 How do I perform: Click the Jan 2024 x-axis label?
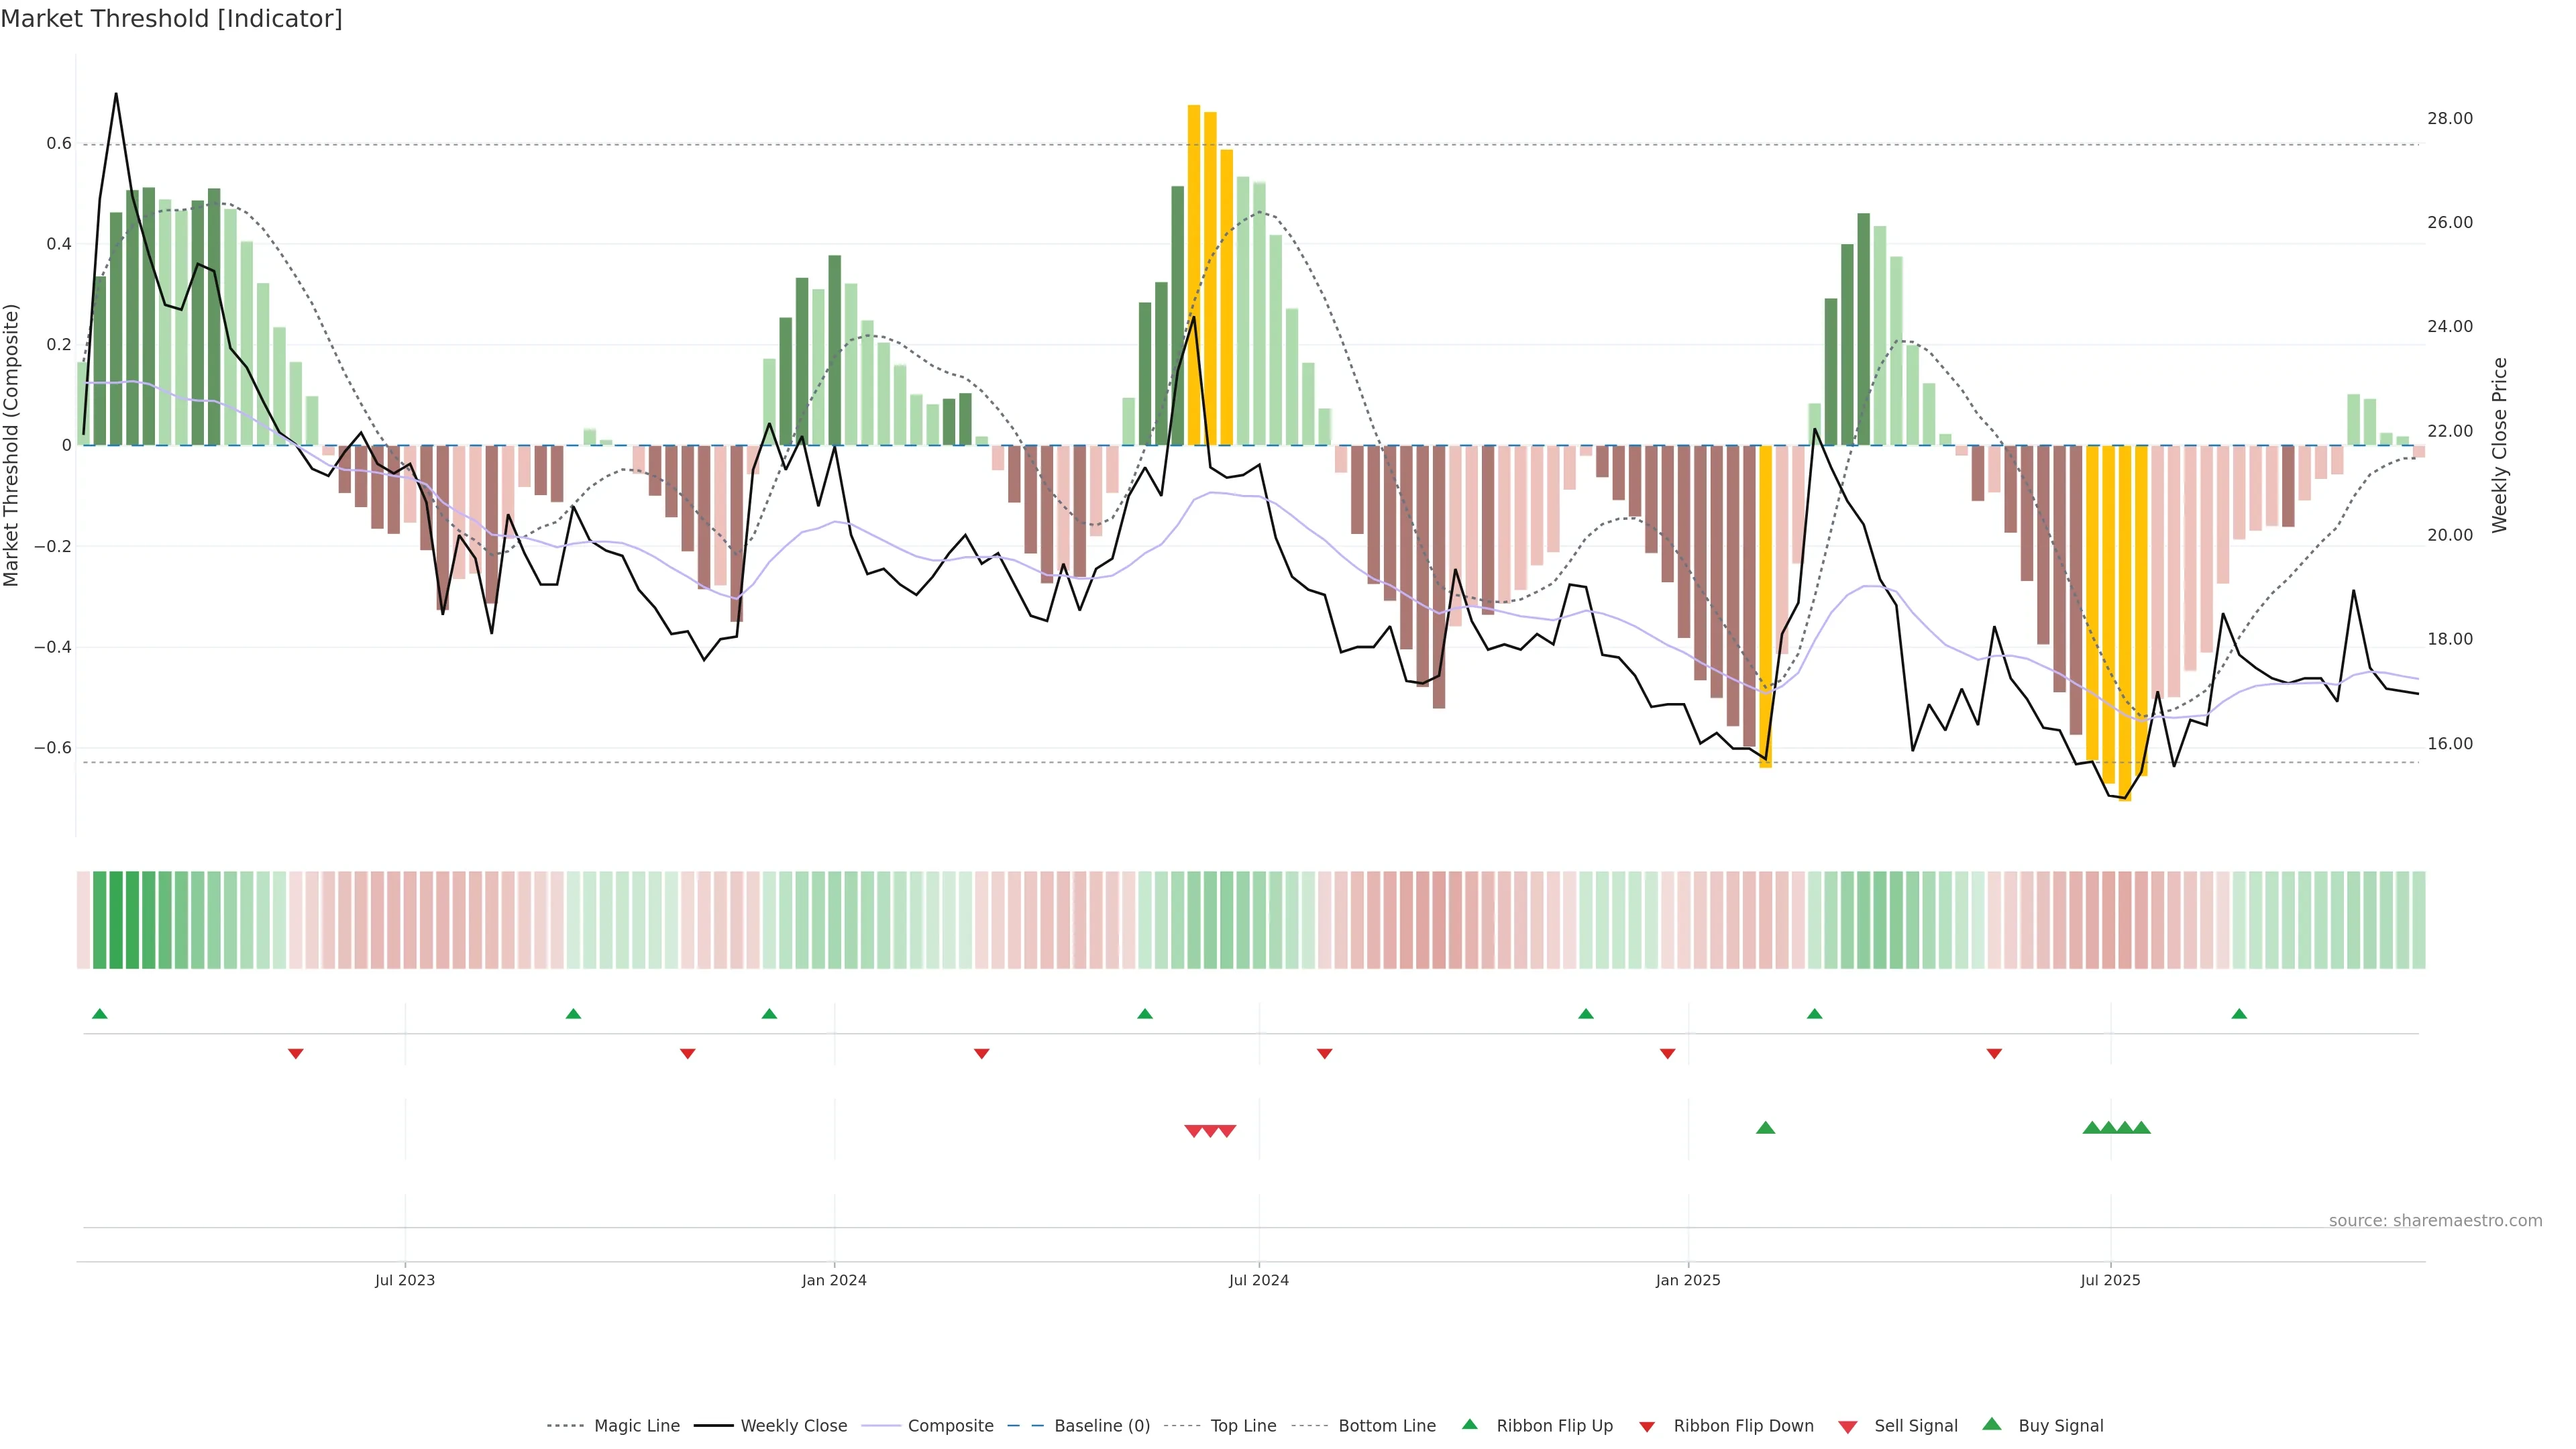(834, 1280)
